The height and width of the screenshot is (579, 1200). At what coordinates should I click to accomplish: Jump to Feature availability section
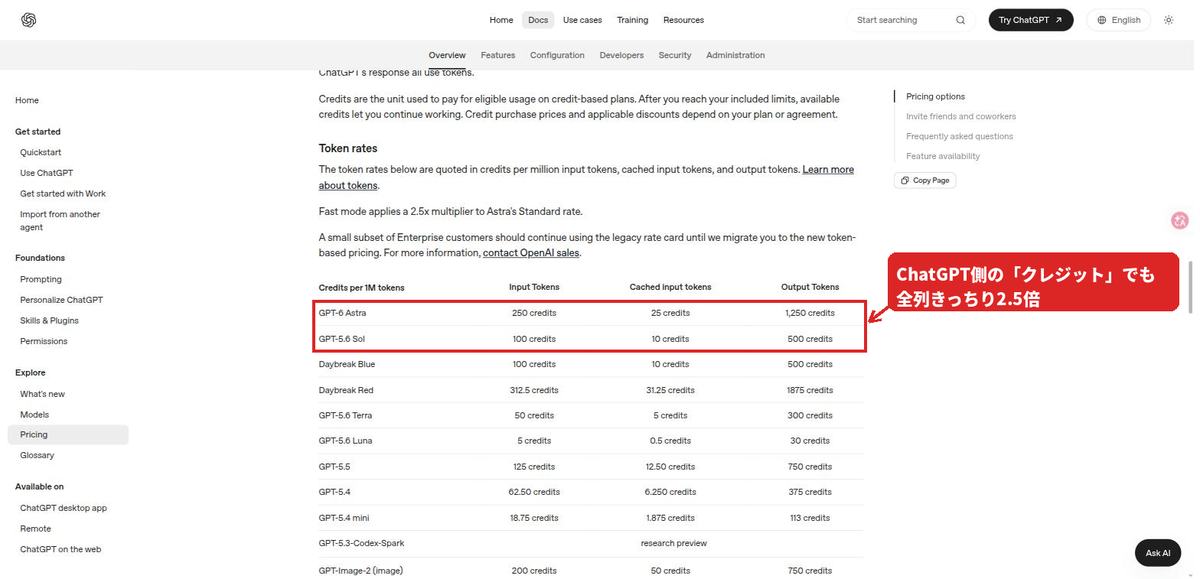(x=943, y=156)
